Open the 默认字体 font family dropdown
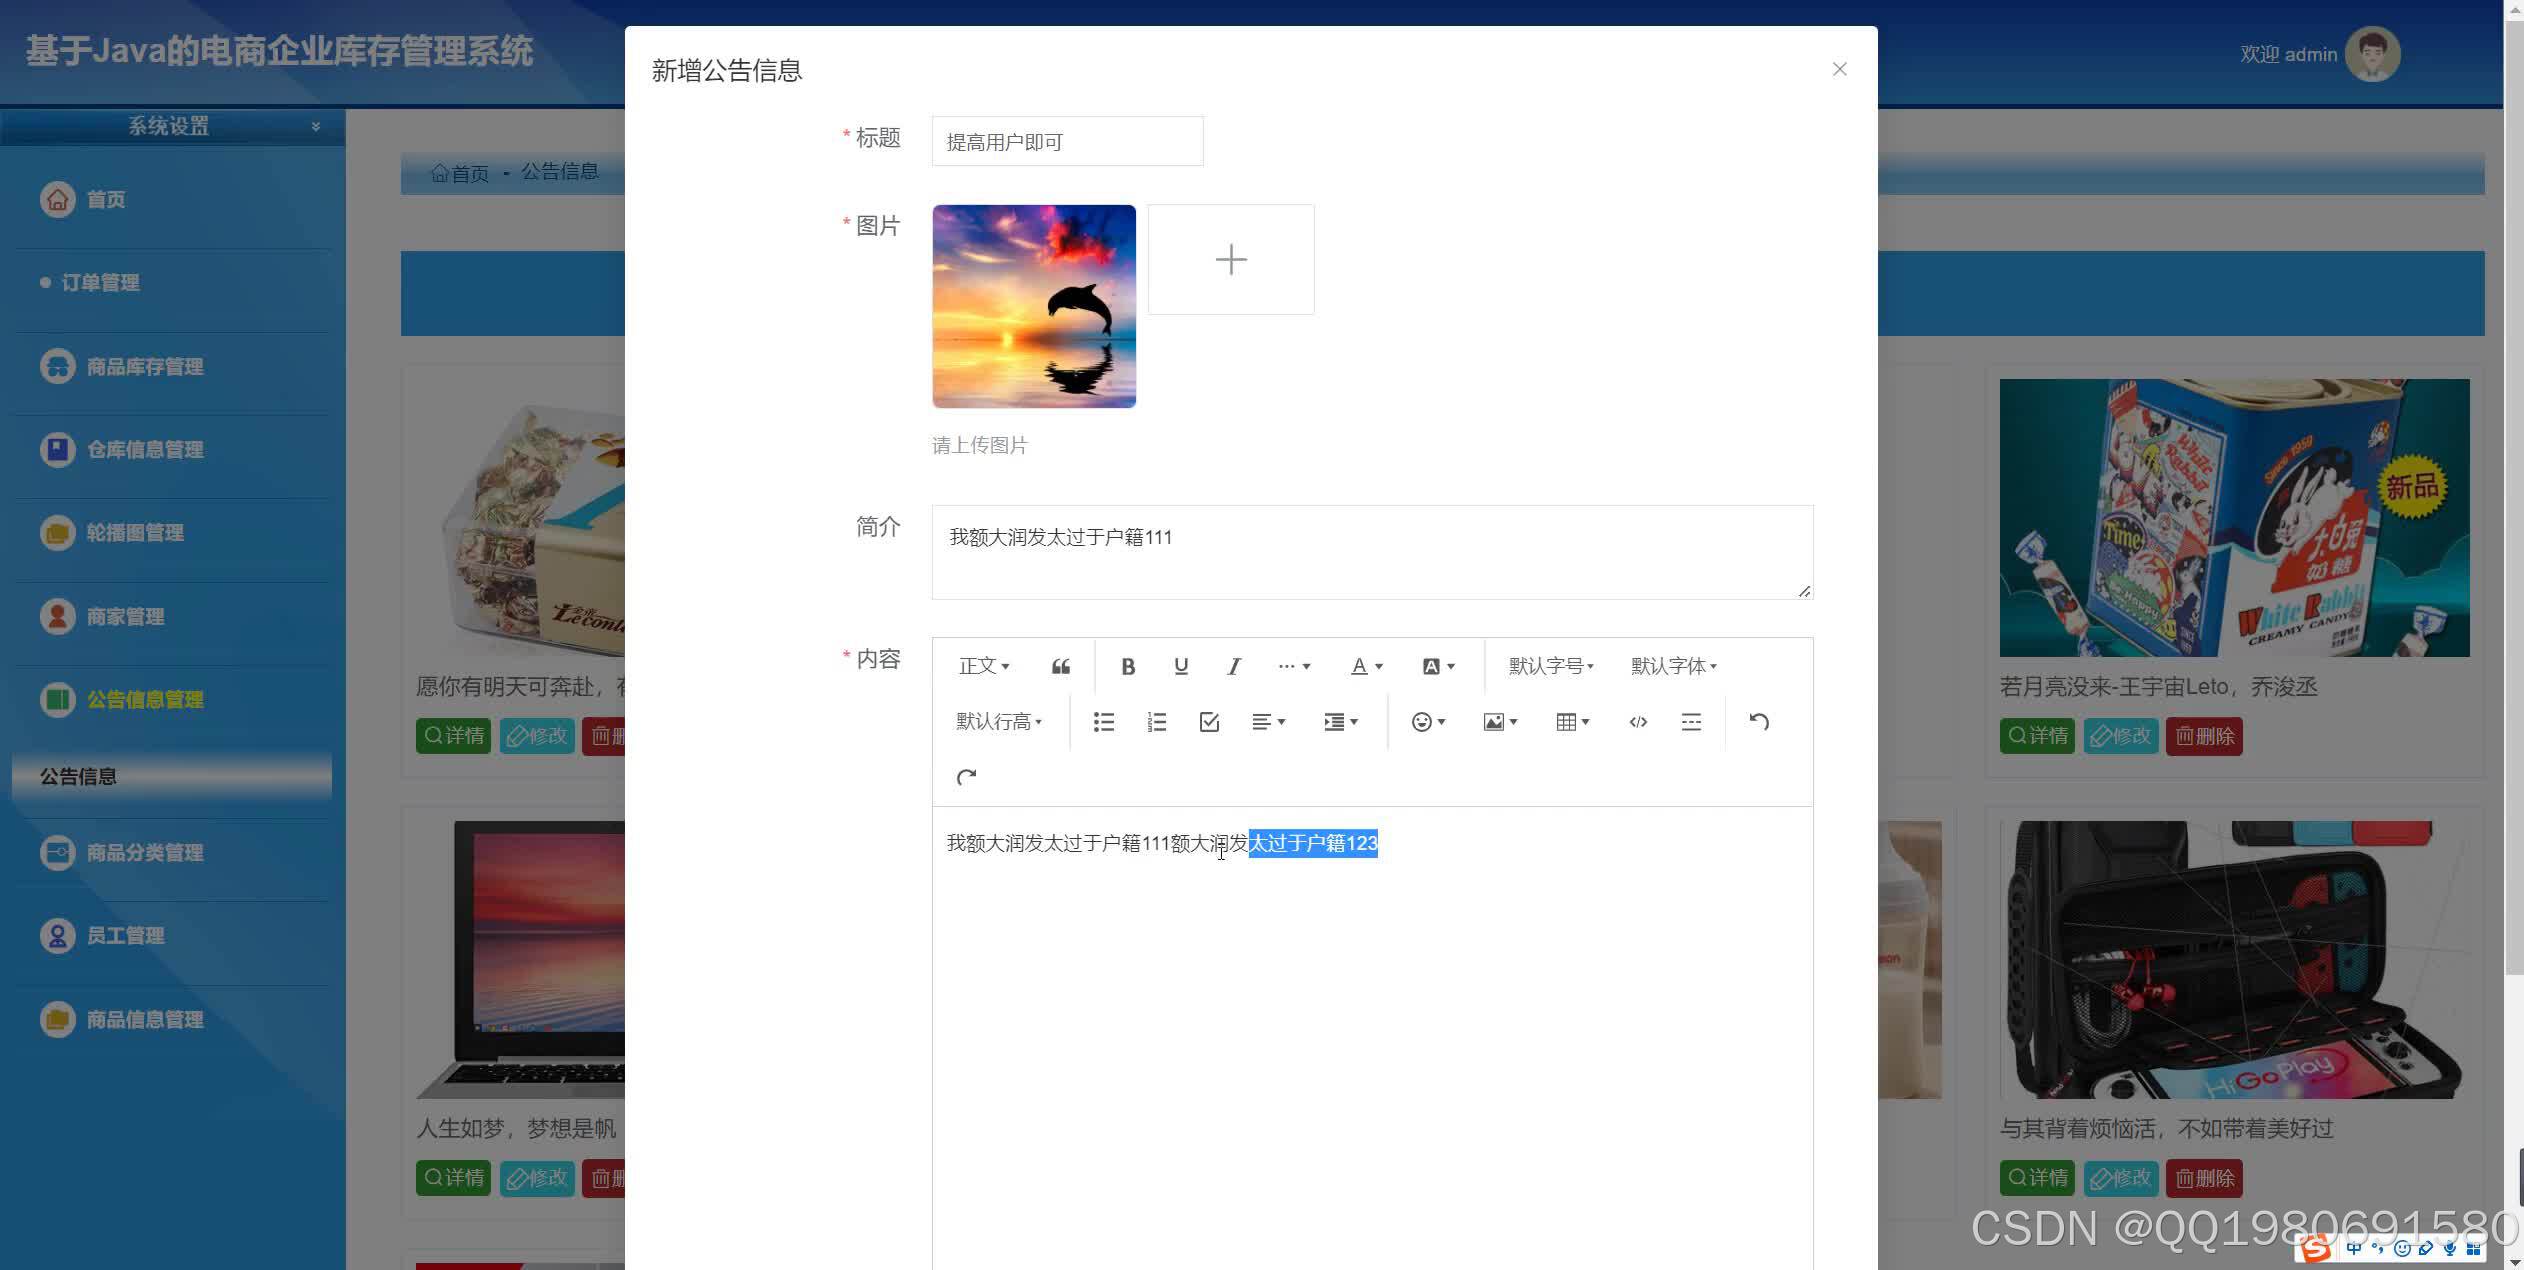2524x1270 pixels. (x=1671, y=665)
